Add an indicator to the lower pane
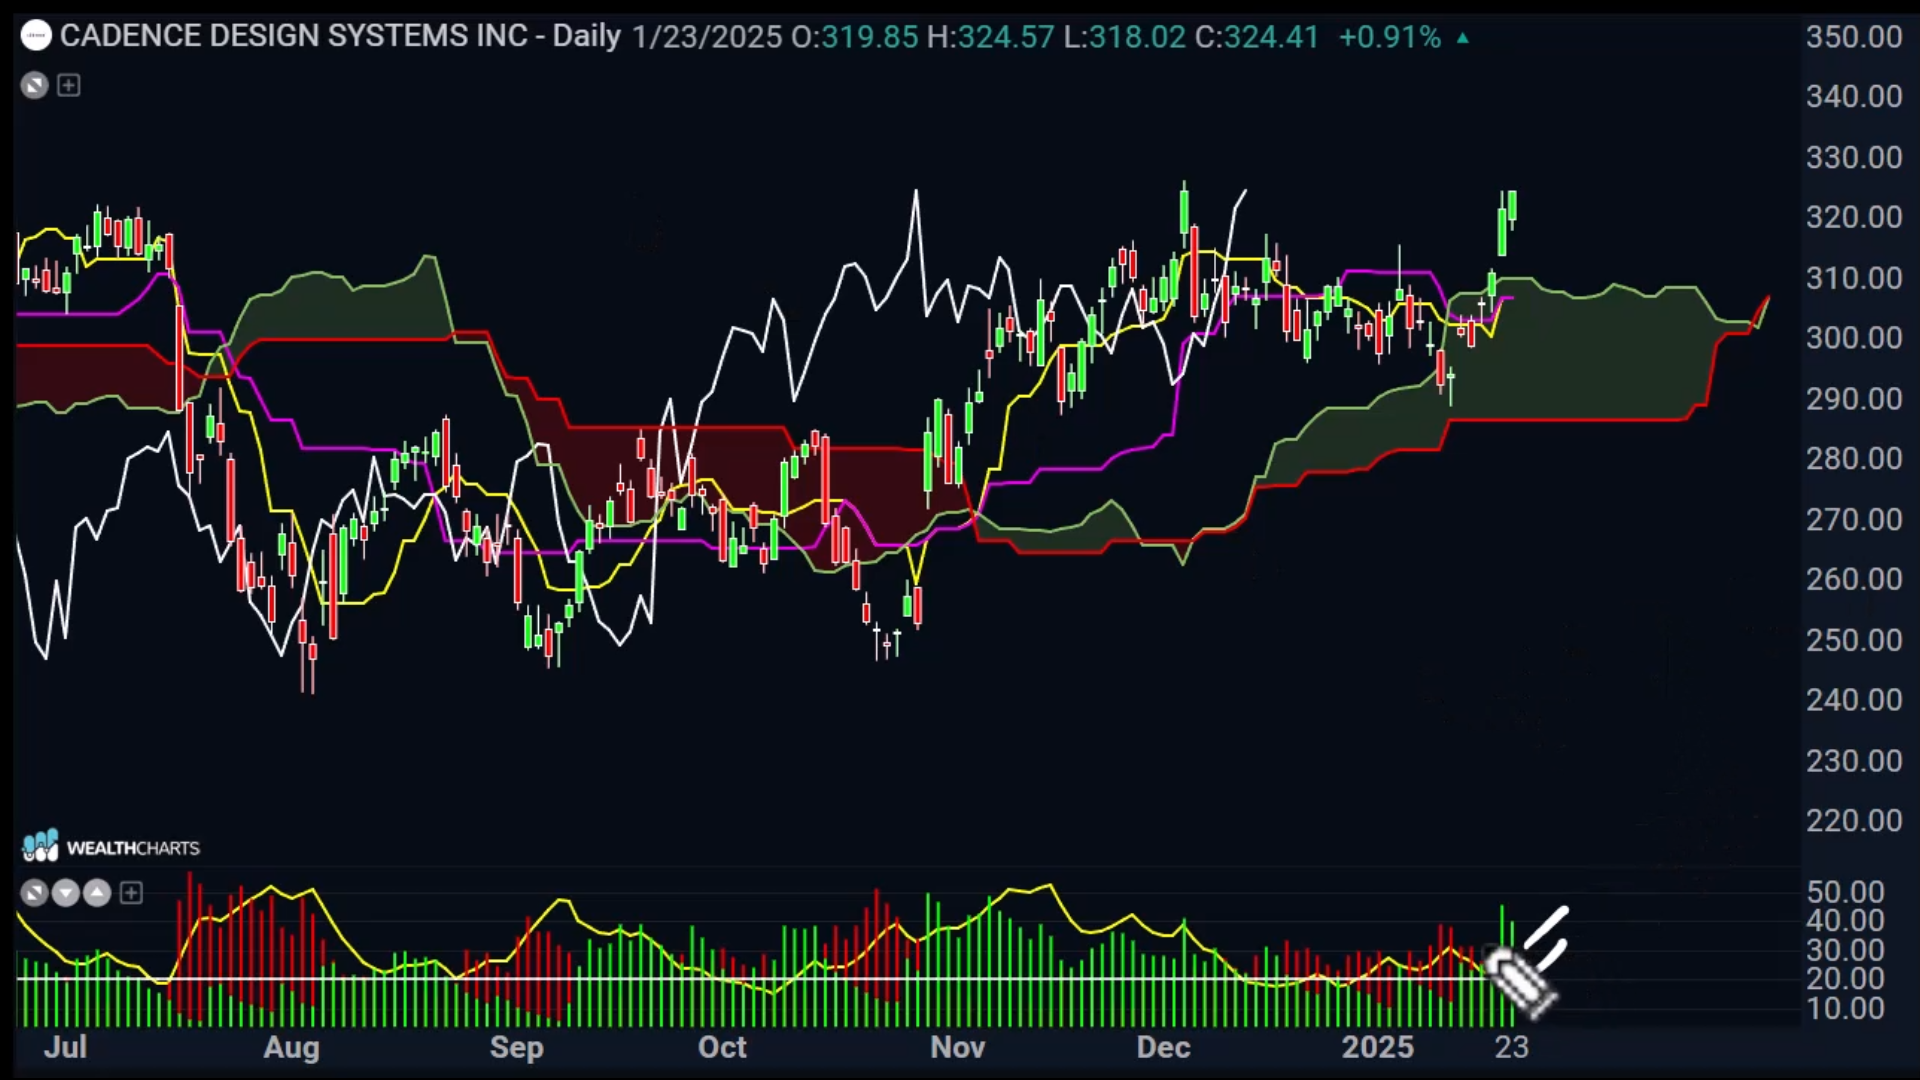 click(131, 892)
